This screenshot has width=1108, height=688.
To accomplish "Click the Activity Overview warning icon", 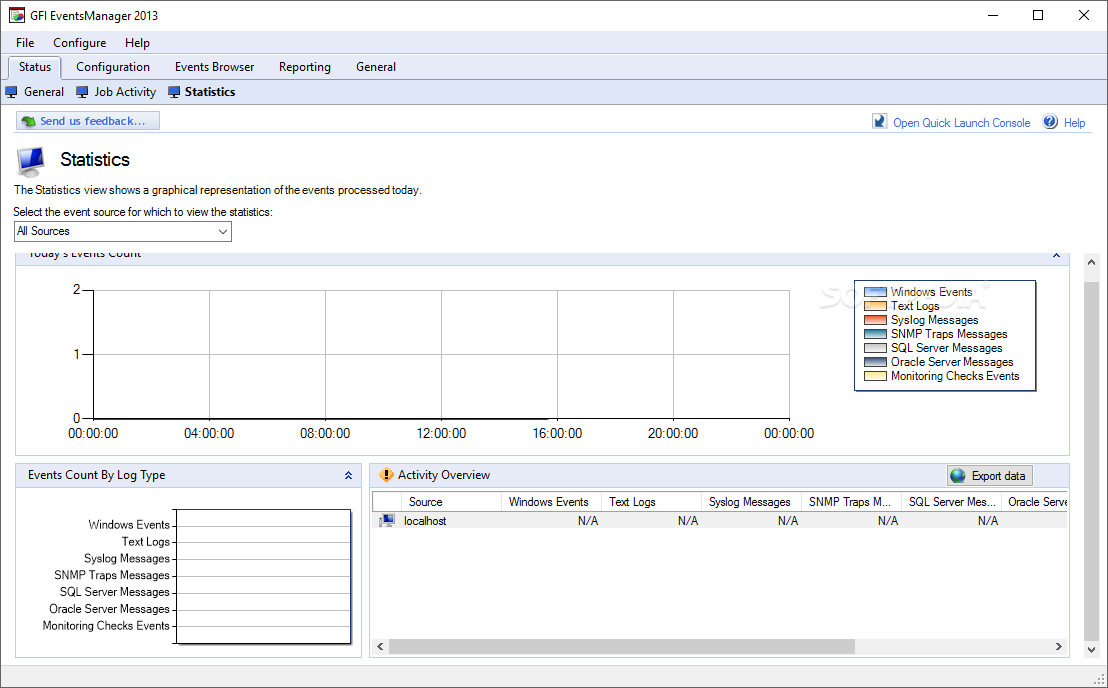I will pos(386,475).
